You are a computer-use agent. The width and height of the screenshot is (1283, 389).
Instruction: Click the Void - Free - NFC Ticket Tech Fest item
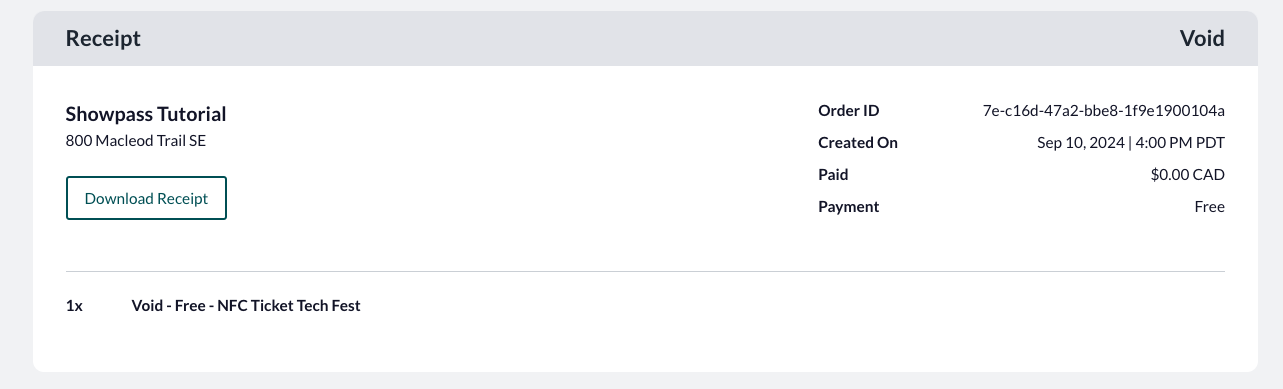[246, 306]
